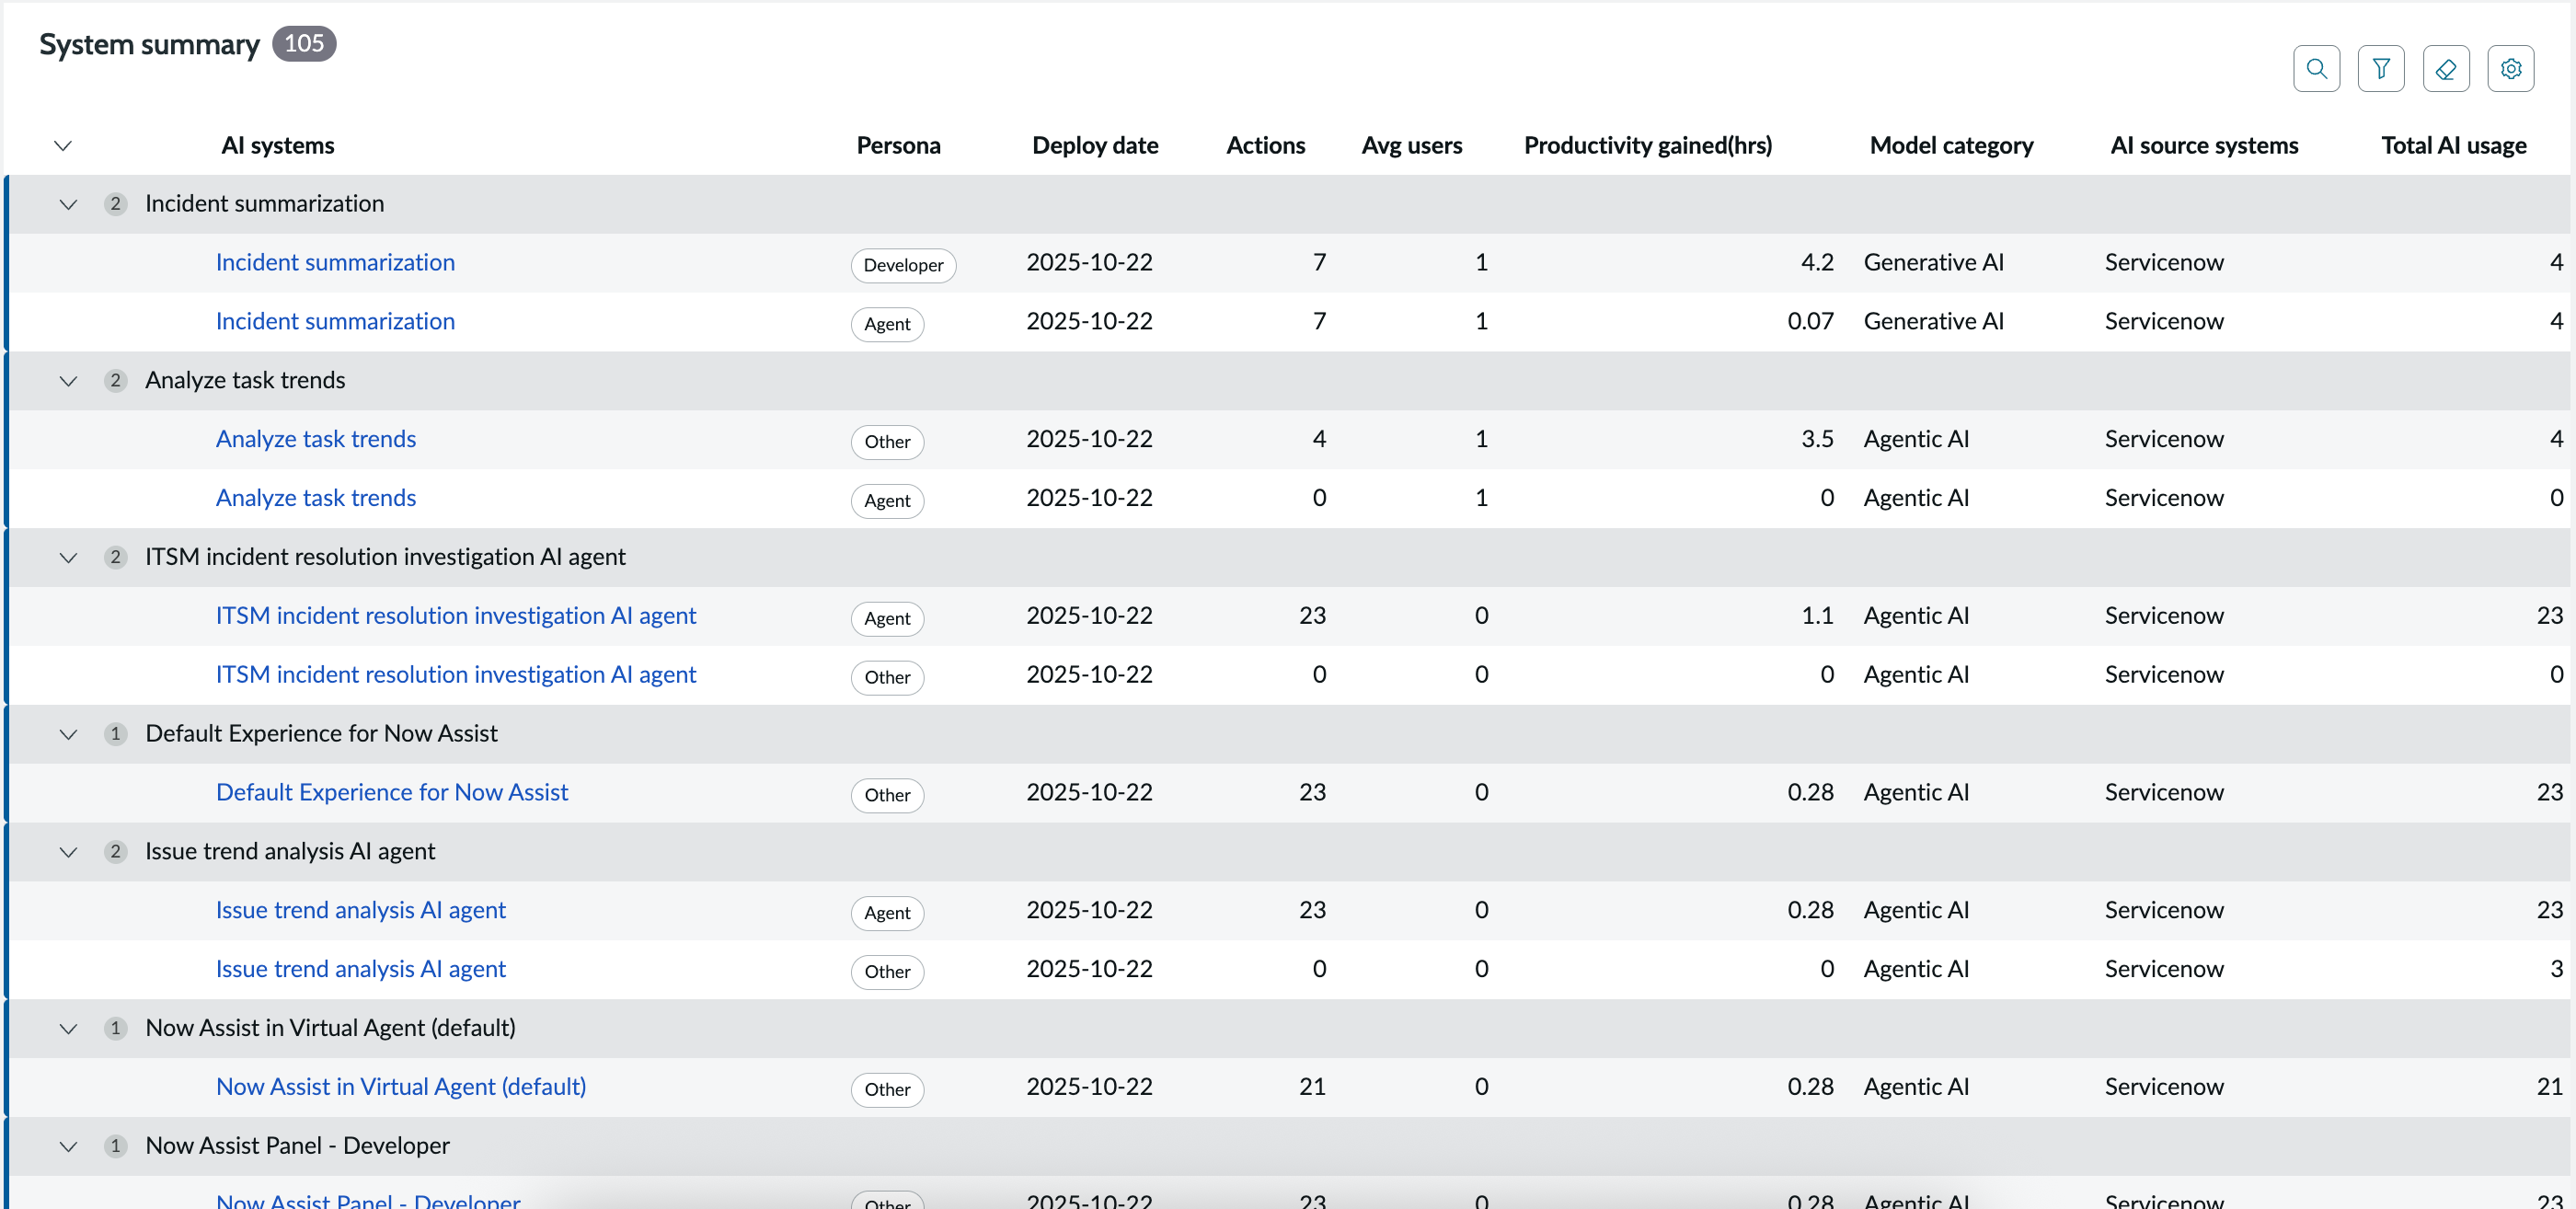2576x1209 pixels.
Task: Sort by Avg users column header
Action: [x=1411, y=146]
